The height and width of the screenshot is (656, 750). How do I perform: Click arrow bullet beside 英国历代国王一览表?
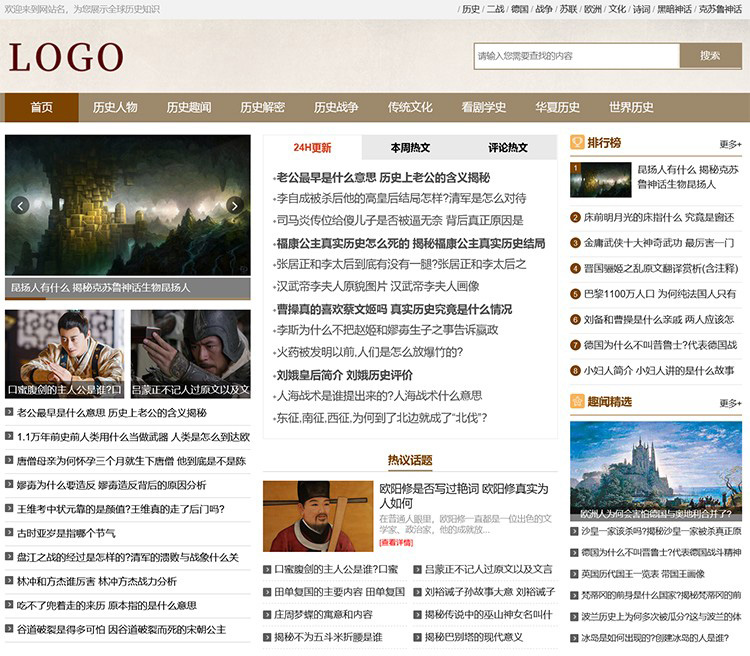click(574, 574)
